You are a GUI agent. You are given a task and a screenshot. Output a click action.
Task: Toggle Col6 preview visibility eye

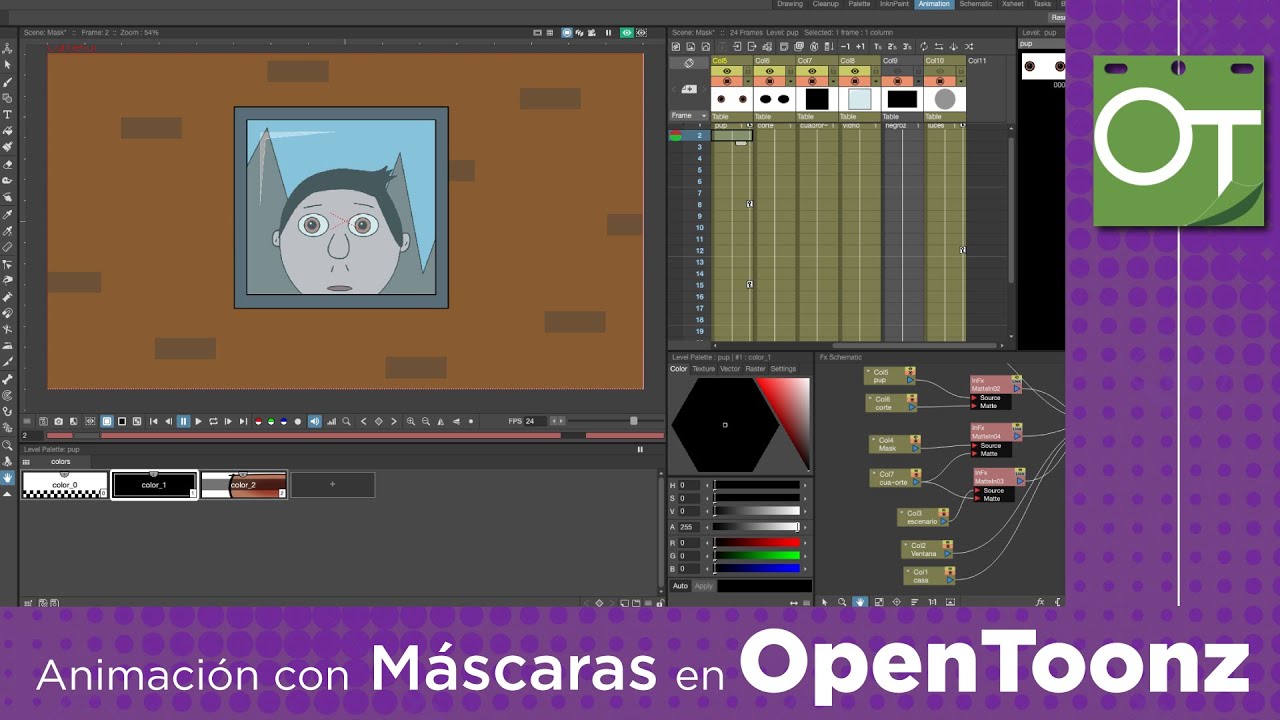(770, 71)
